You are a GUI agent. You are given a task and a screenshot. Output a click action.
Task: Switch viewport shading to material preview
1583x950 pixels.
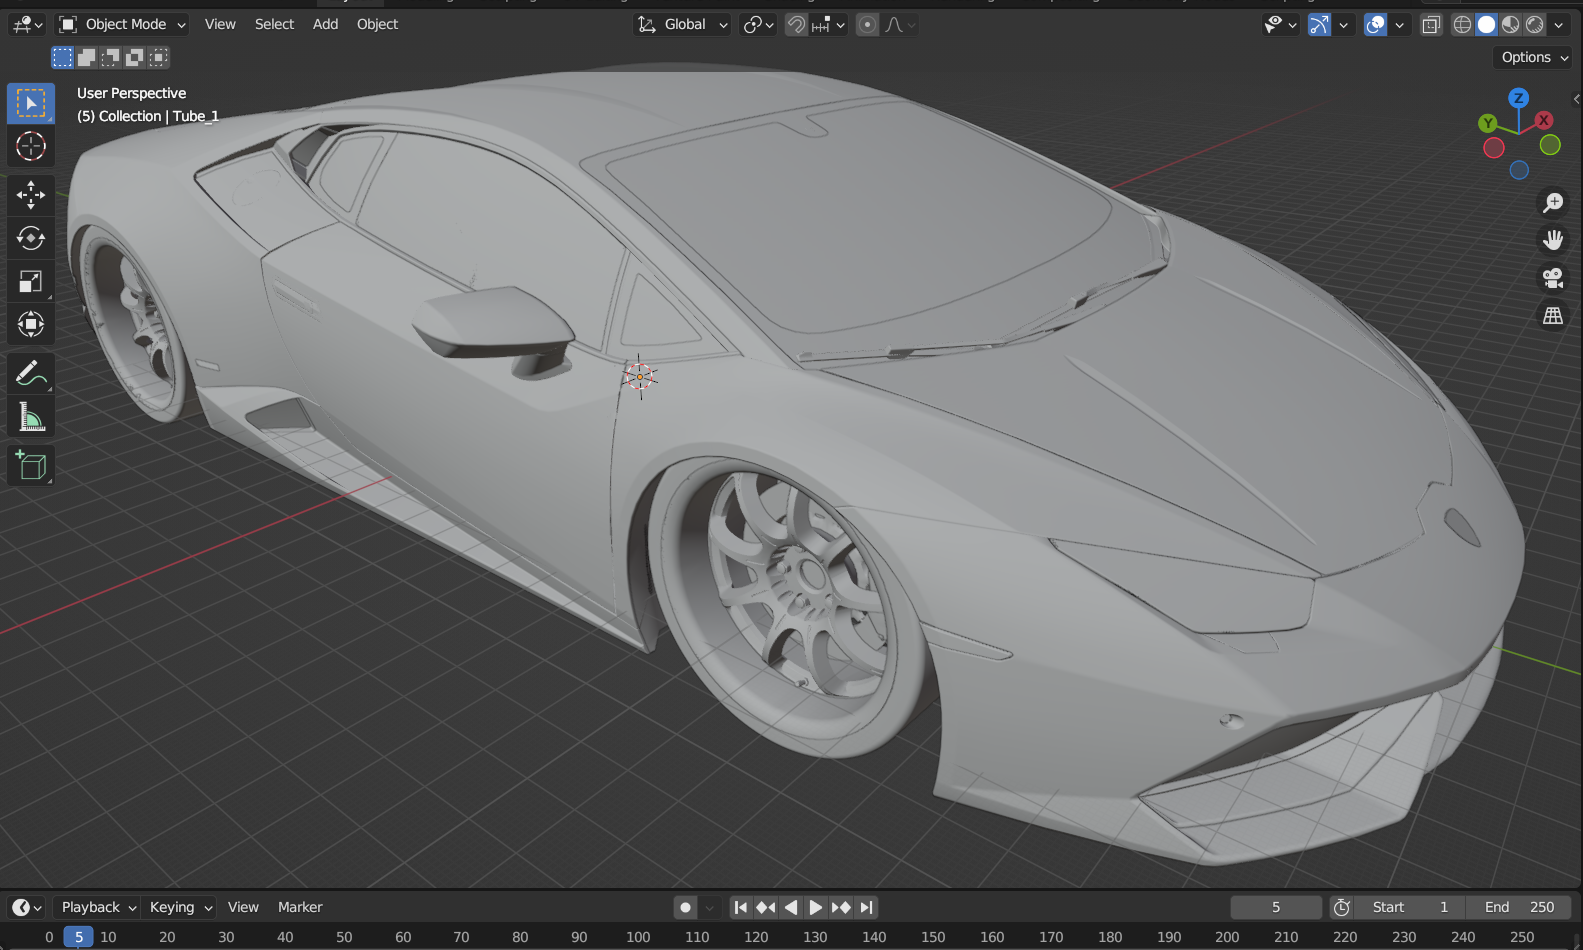(x=1511, y=24)
